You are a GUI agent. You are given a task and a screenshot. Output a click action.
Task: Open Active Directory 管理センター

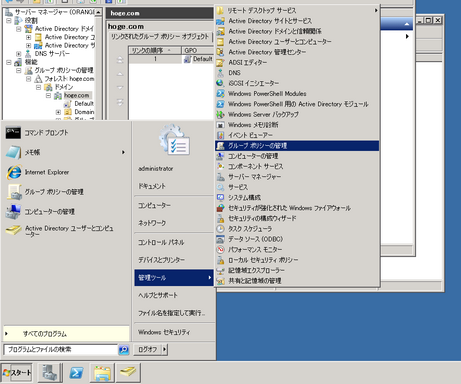click(x=267, y=52)
